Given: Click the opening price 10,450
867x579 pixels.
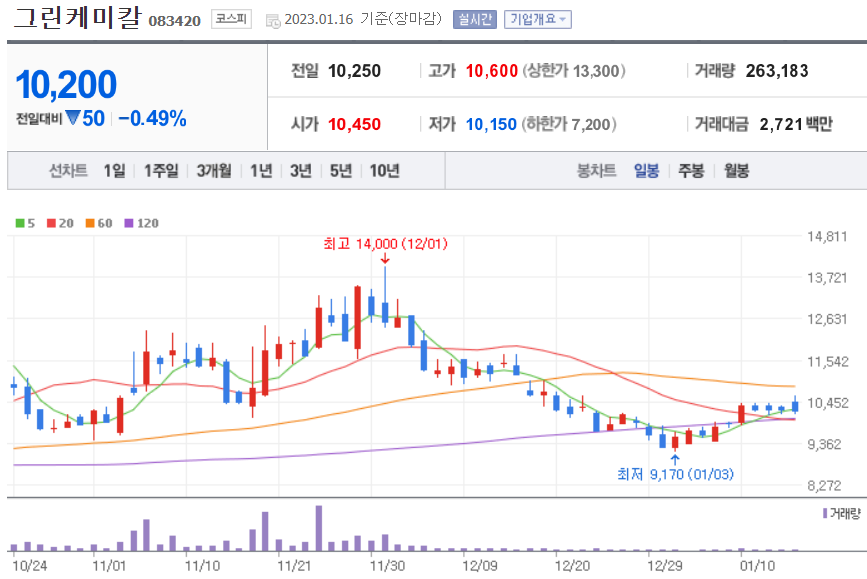Looking at the screenshot, I should (x=354, y=124).
